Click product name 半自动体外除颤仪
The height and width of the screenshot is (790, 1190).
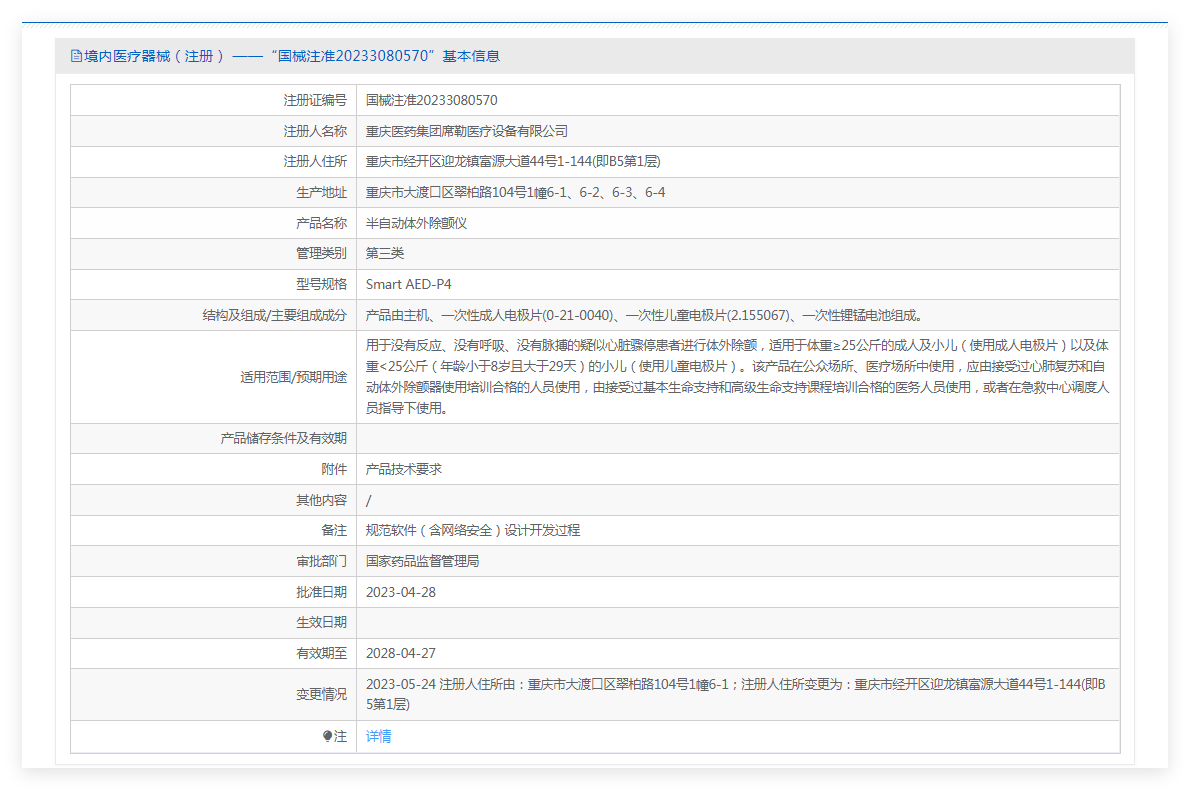416,223
